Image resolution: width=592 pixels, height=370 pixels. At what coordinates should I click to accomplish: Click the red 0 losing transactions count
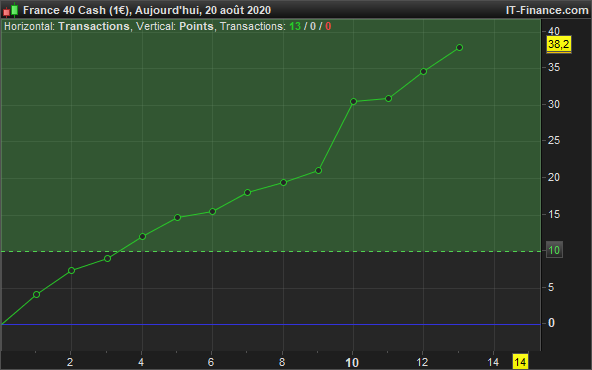coord(328,26)
